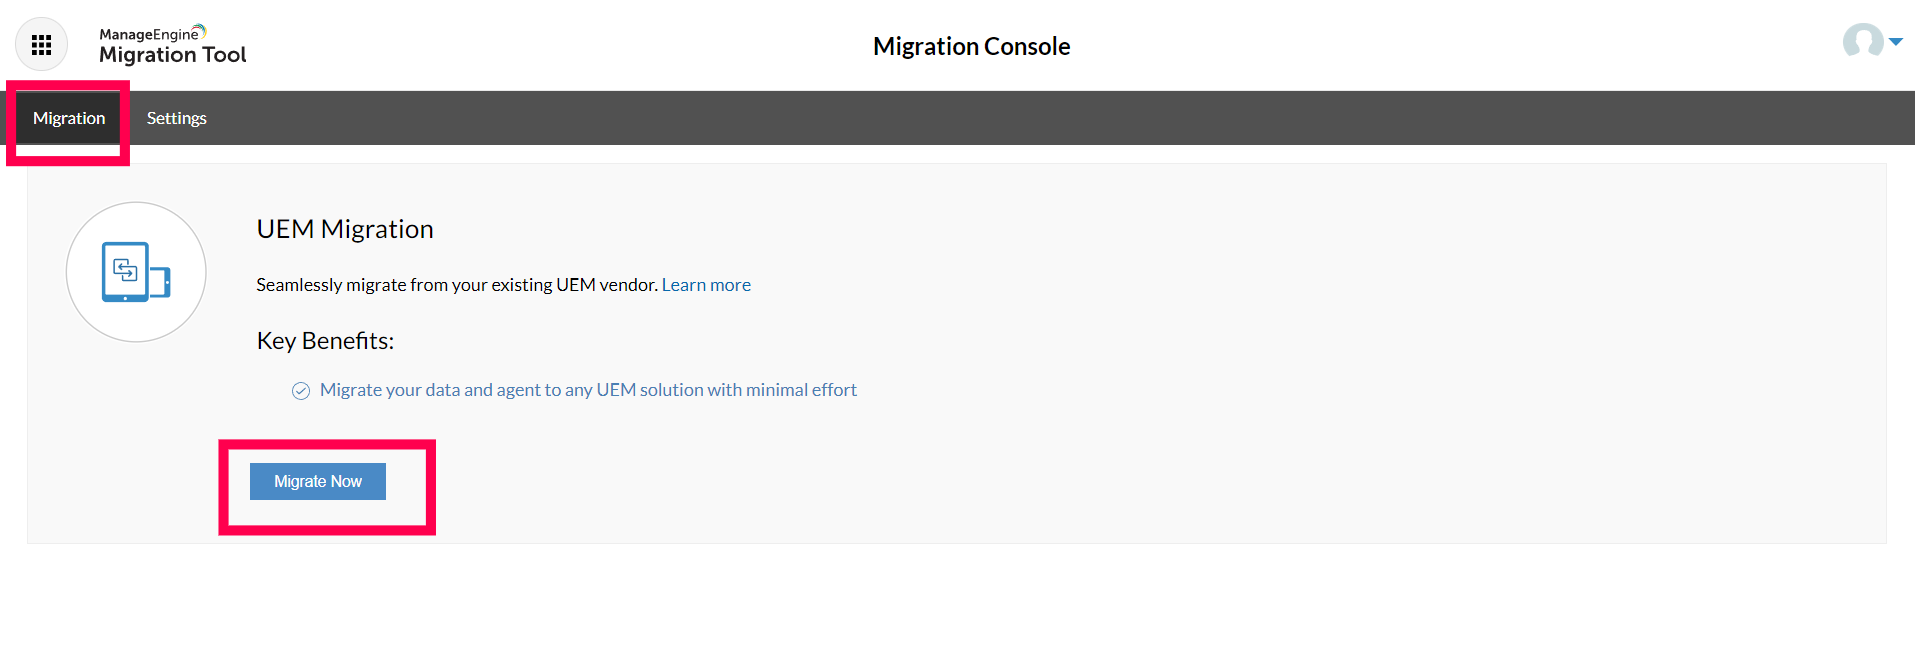Click the ManageEngine wordmark logo
Image resolution: width=1915 pixels, height=670 pixels.
148,35
